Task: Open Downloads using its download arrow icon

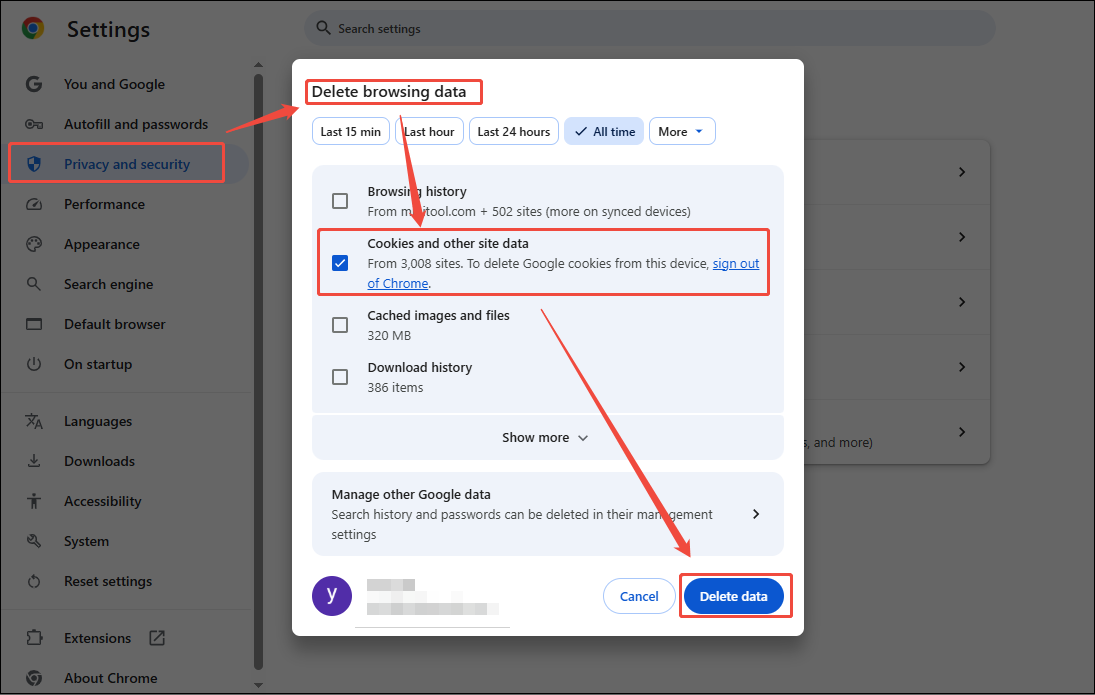Action: point(34,461)
